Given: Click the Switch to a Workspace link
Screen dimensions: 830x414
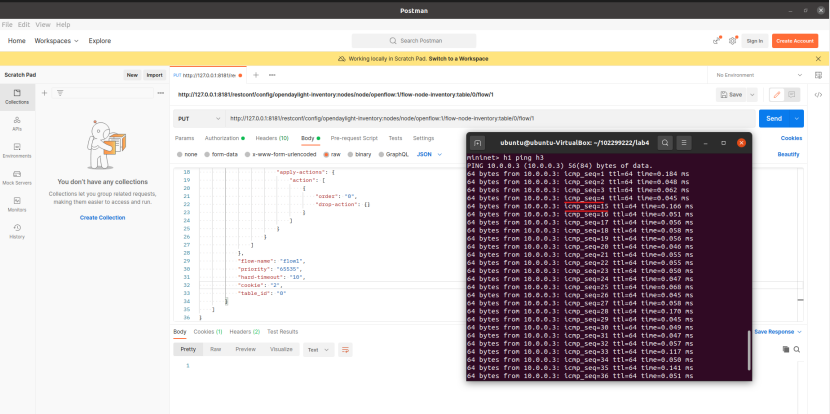Looking at the screenshot, I should [458, 59].
